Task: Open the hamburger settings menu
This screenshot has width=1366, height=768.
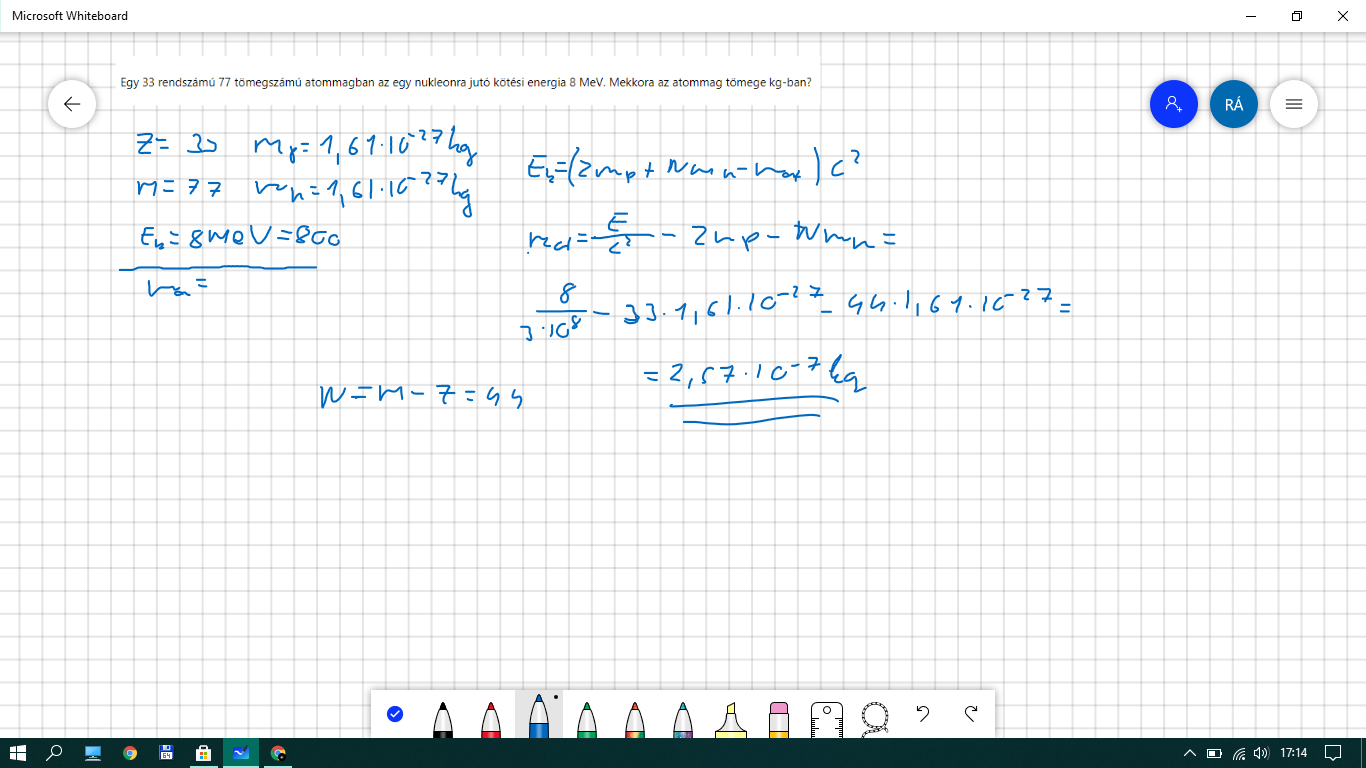Action: point(1293,104)
